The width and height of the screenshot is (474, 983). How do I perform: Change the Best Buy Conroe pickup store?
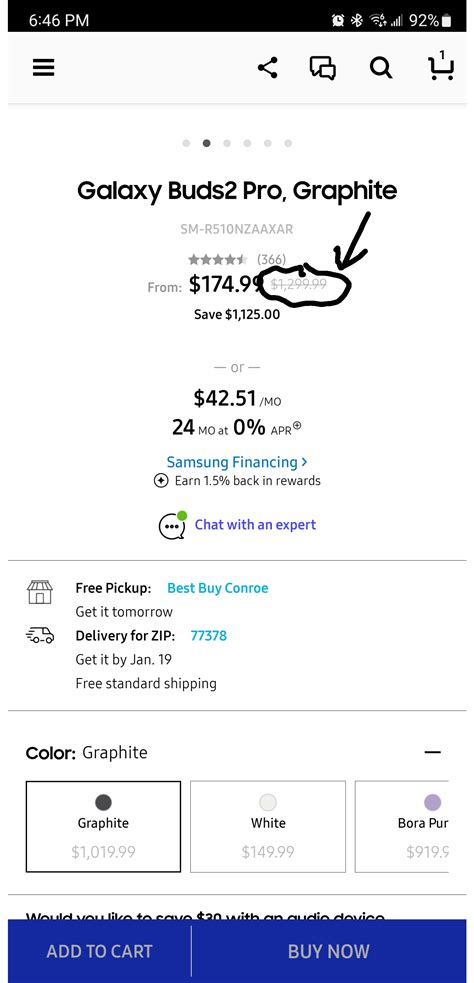click(218, 588)
